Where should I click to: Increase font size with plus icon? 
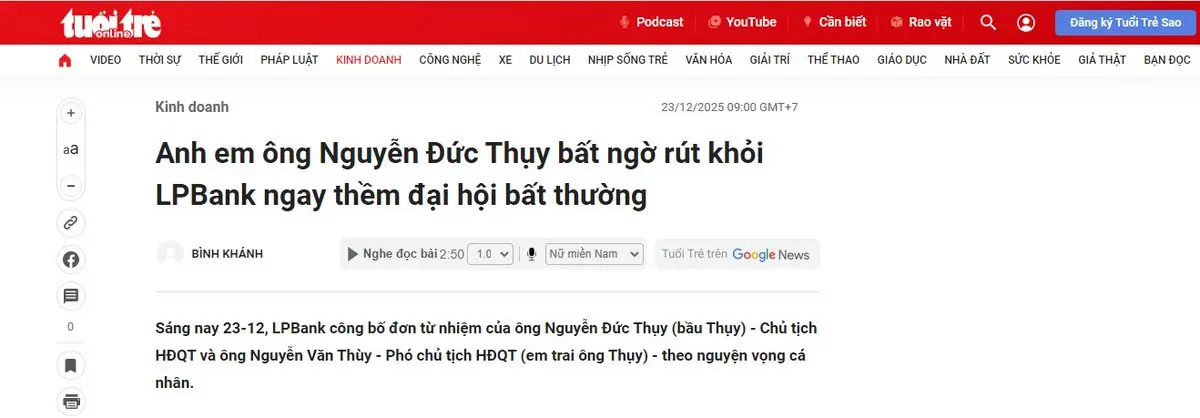click(x=71, y=113)
